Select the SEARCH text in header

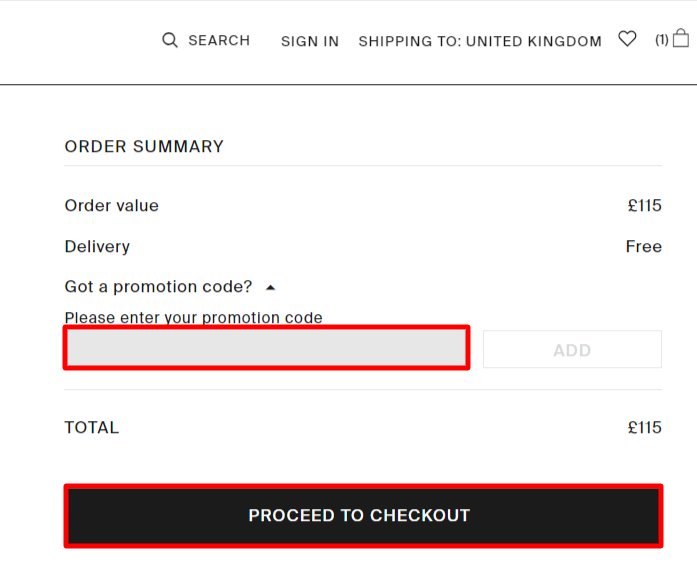219,41
